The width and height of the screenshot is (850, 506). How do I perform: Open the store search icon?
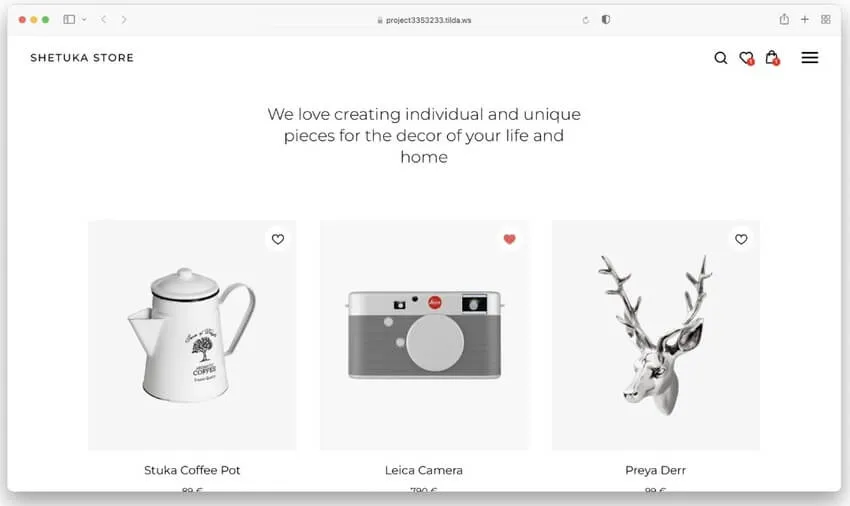coord(720,58)
